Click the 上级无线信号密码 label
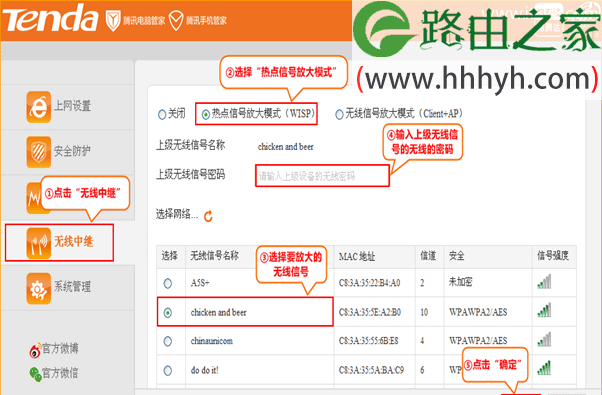The image size is (602, 395). [190, 175]
